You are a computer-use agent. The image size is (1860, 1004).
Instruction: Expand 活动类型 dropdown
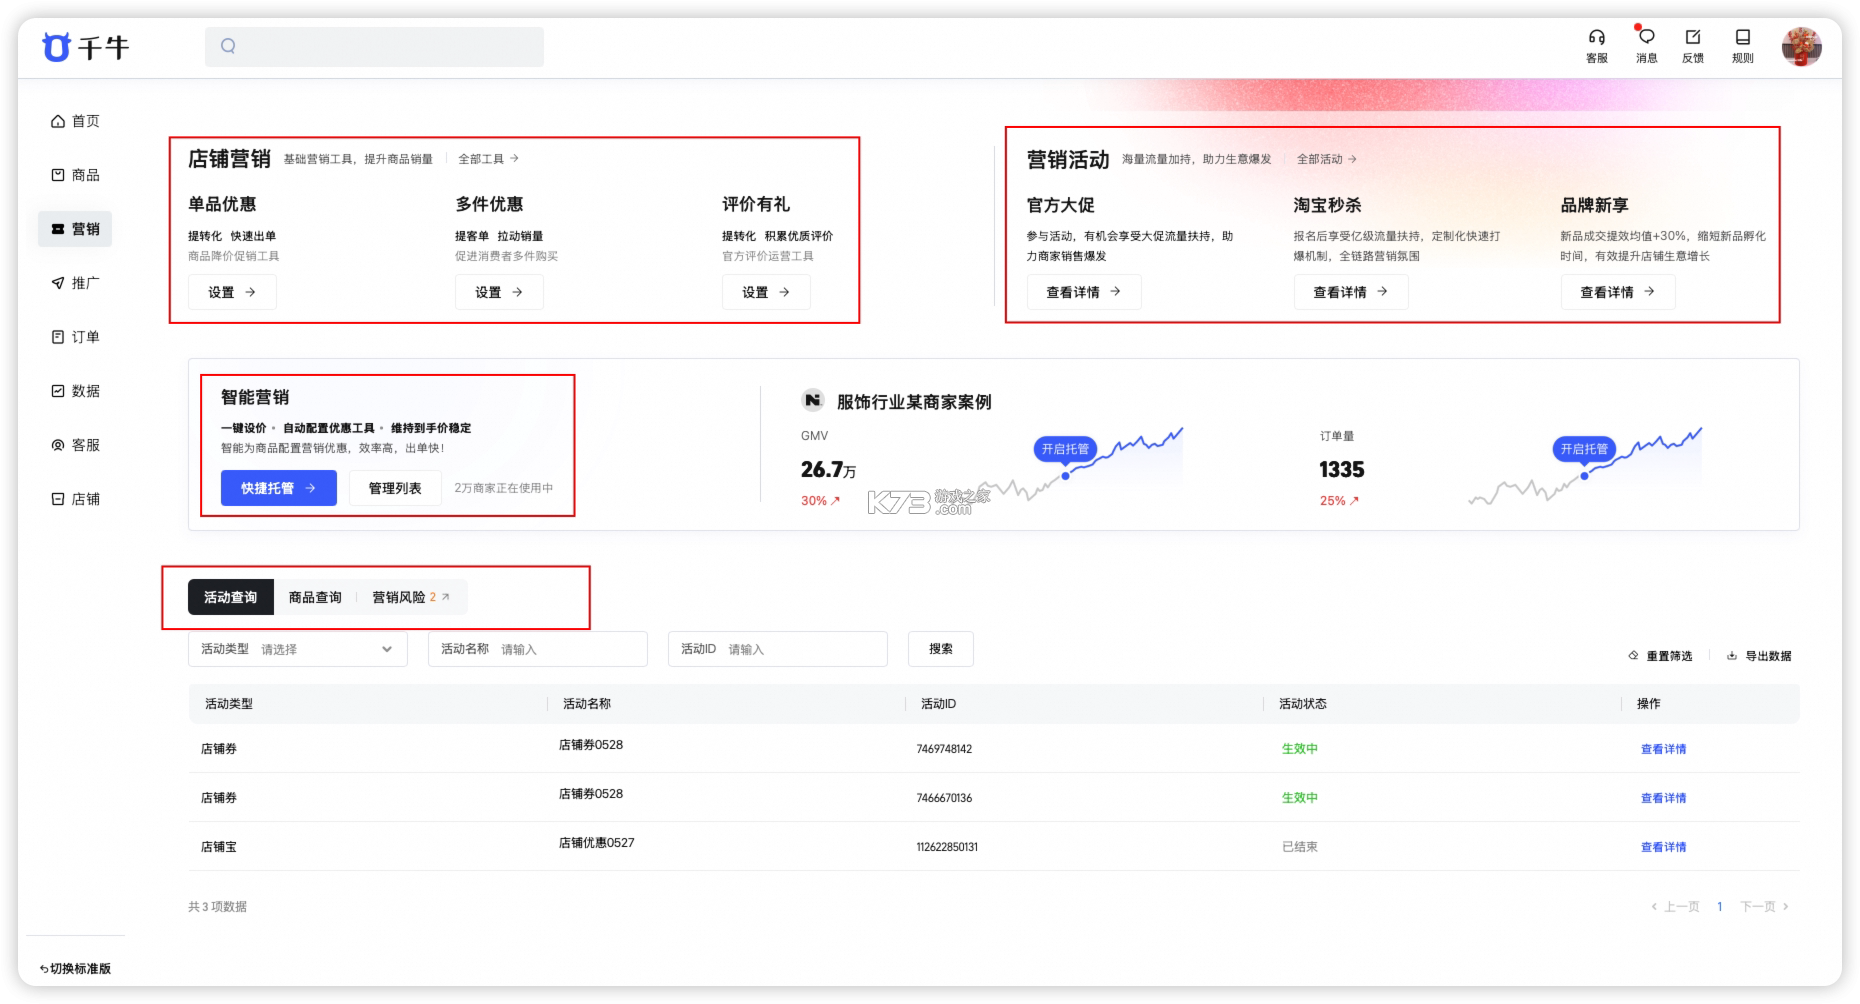(x=298, y=649)
